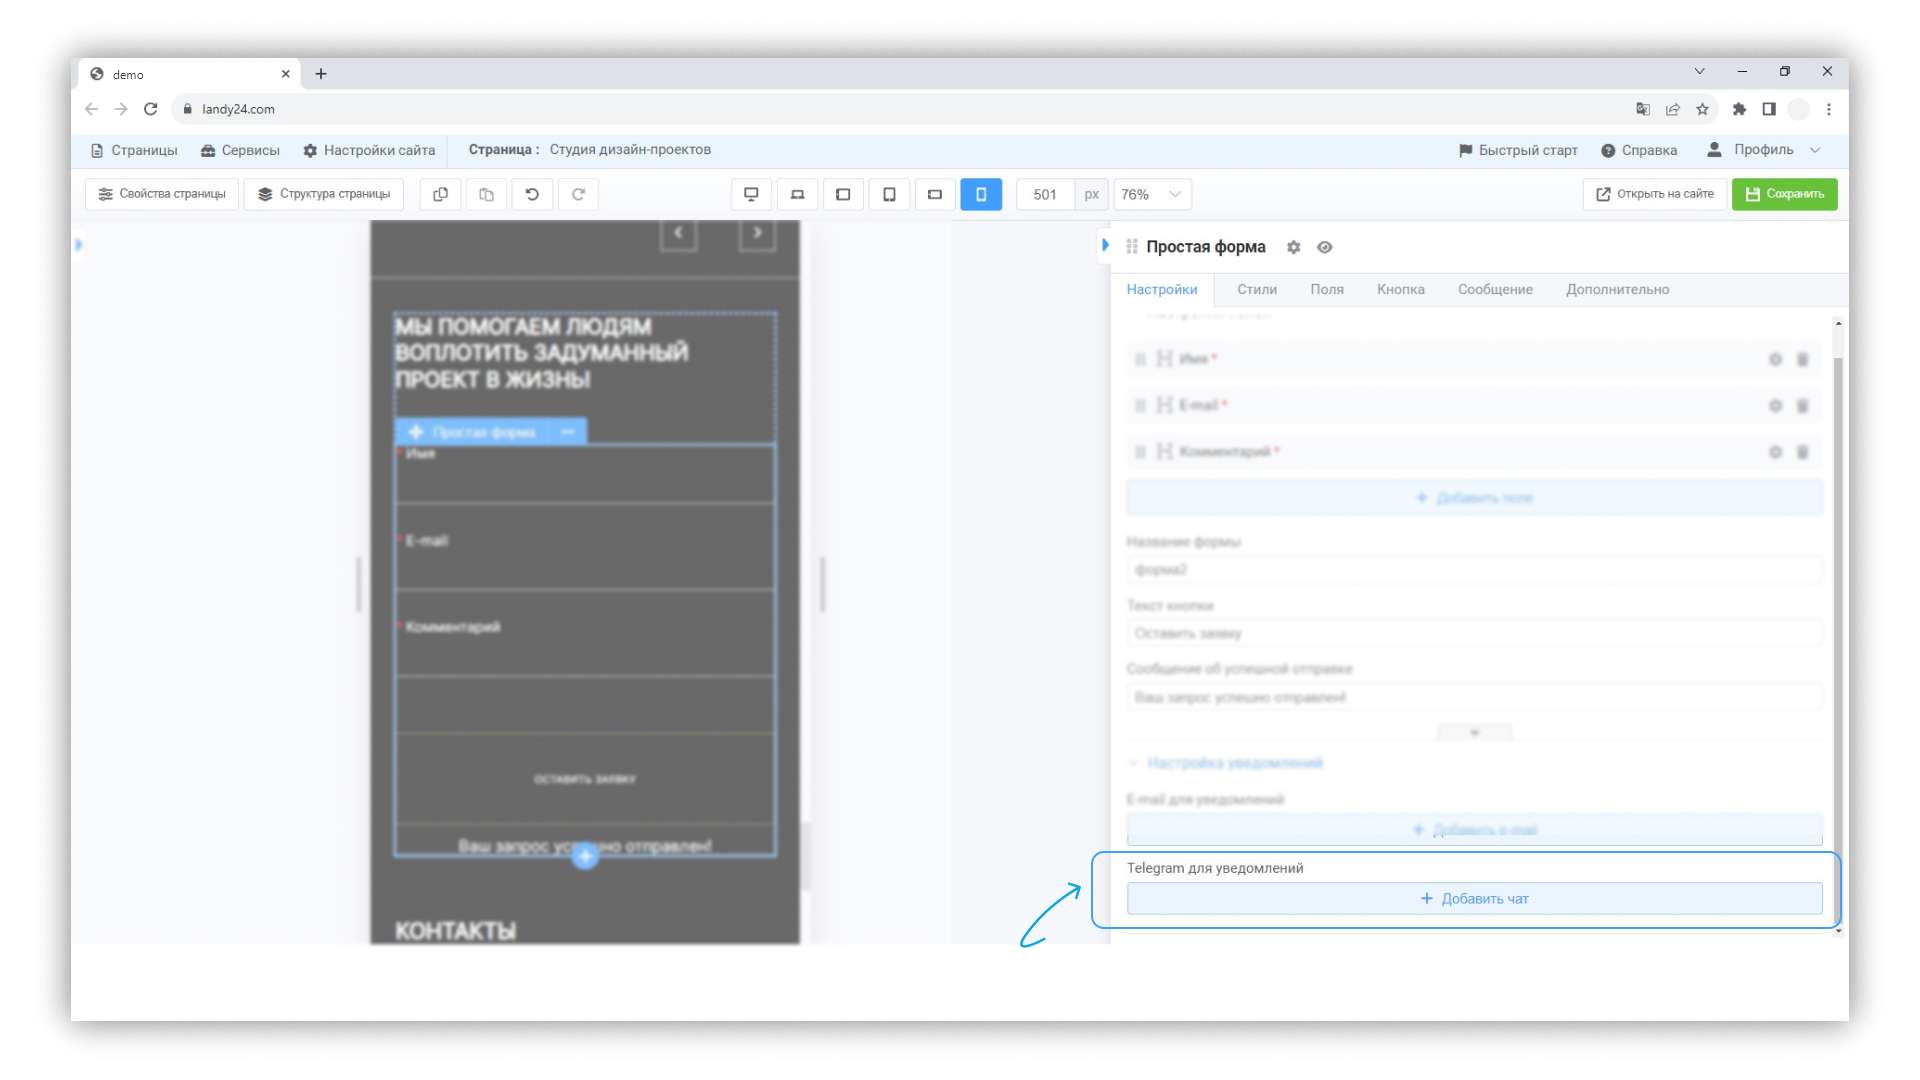1920x1080 pixels.
Task: Switch to laptop preview
Action: [797, 194]
